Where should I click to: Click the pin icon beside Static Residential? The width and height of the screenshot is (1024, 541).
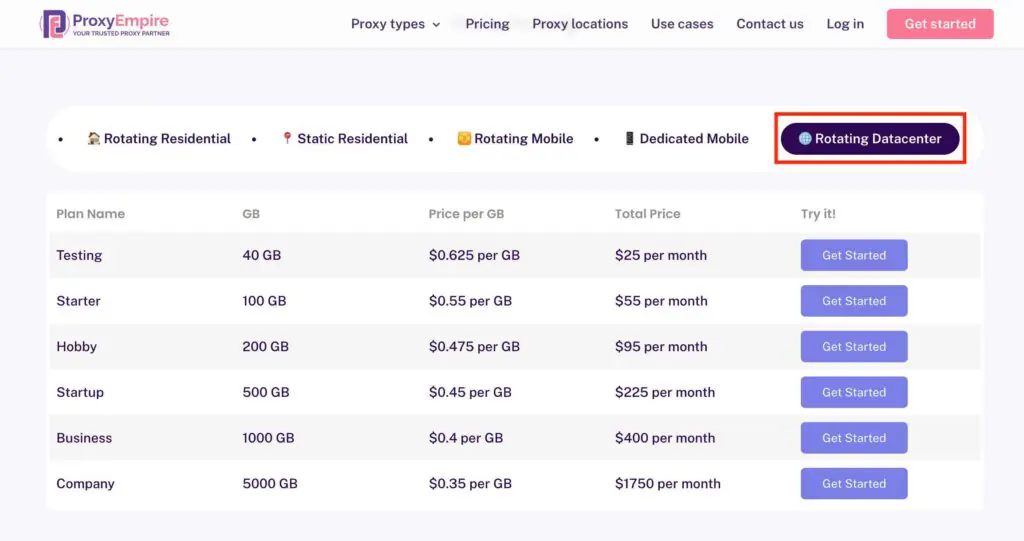tap(287, 139)
